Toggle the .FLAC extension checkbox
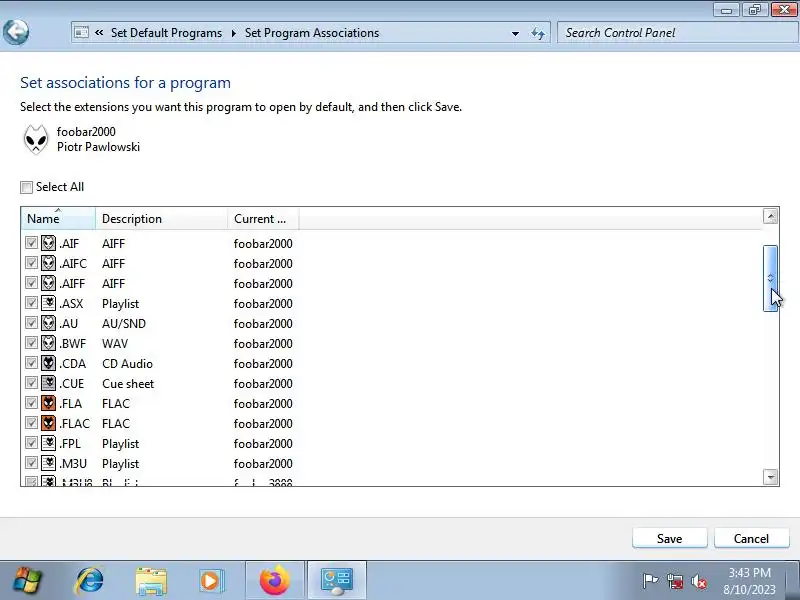Viewport: 800px width, 600px height. coord(31,423)
